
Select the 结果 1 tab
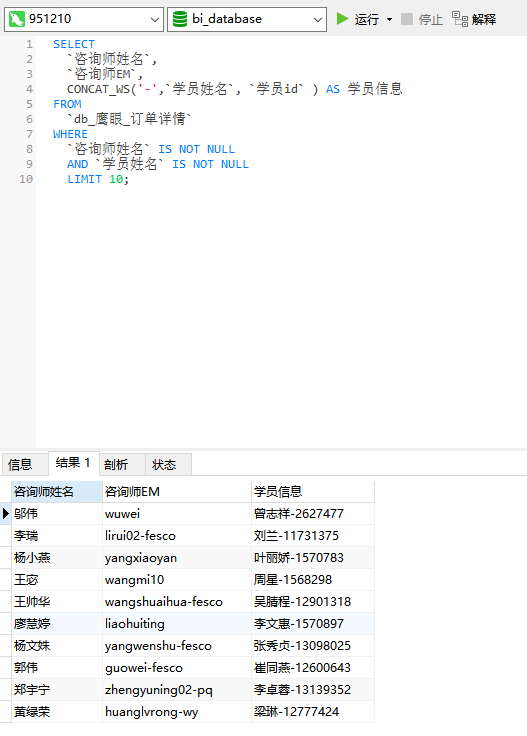coord(73,463)
